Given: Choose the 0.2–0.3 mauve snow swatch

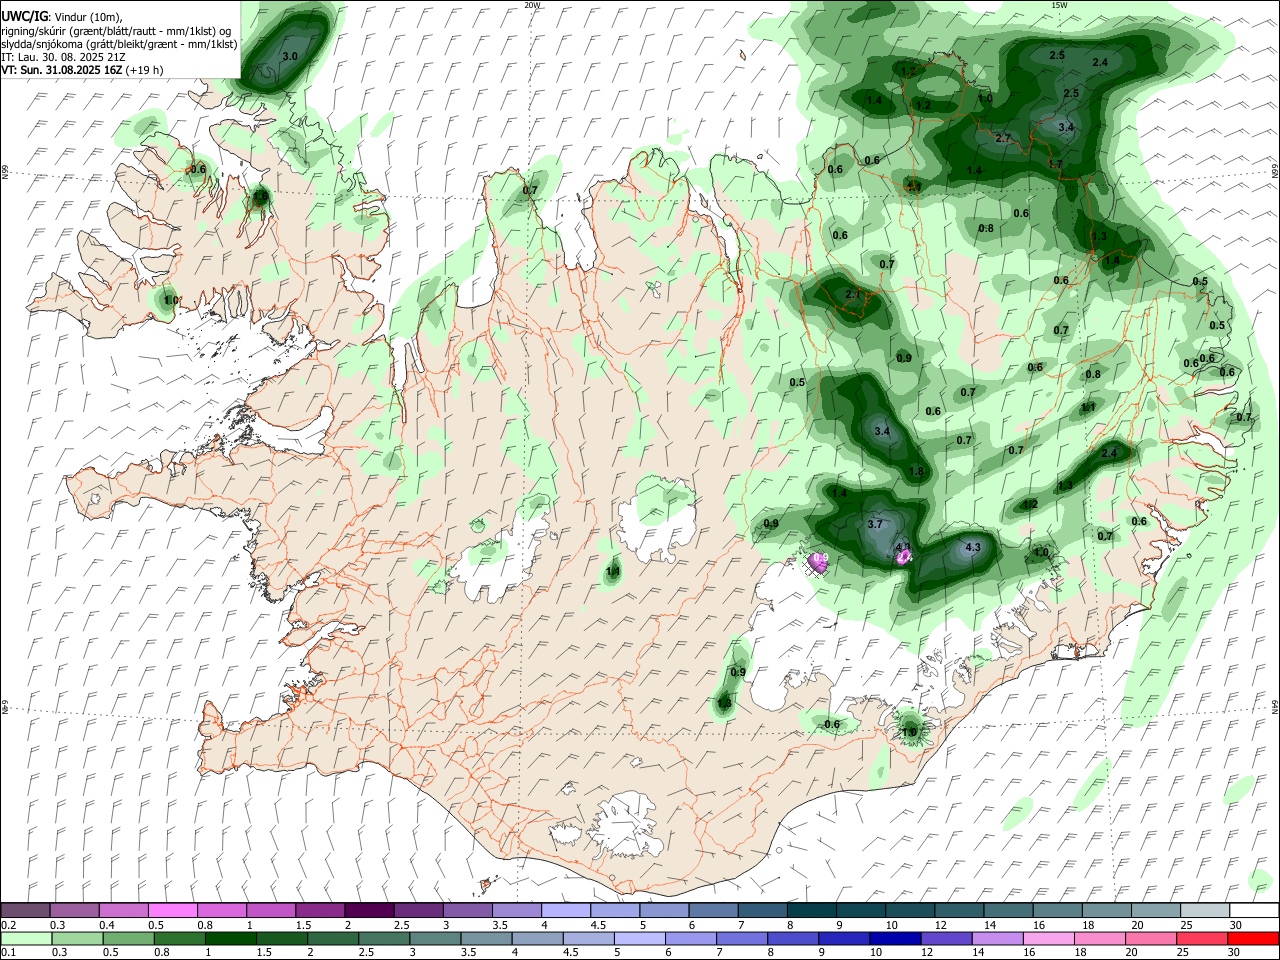Looking at the screenshot, I should [25, 910].
